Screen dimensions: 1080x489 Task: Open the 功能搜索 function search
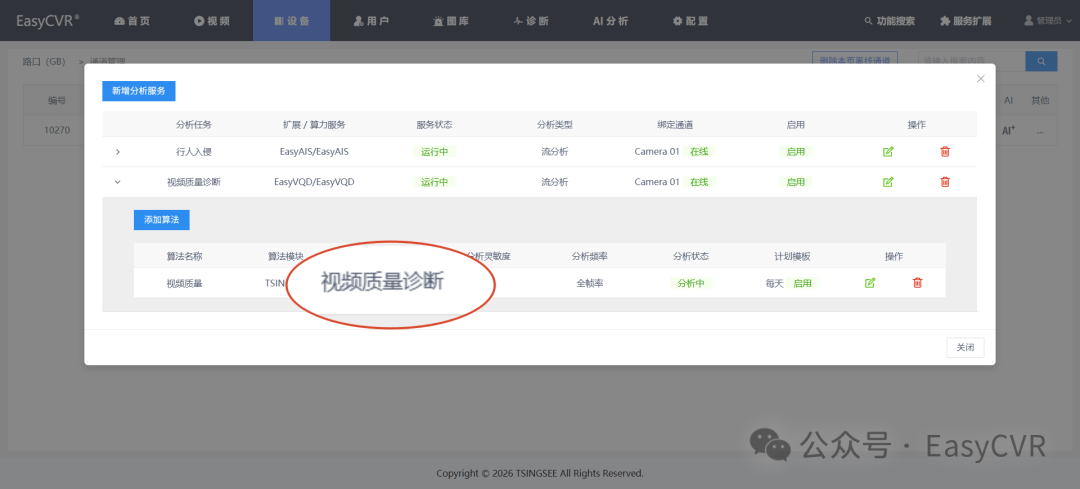coord(890,21)
